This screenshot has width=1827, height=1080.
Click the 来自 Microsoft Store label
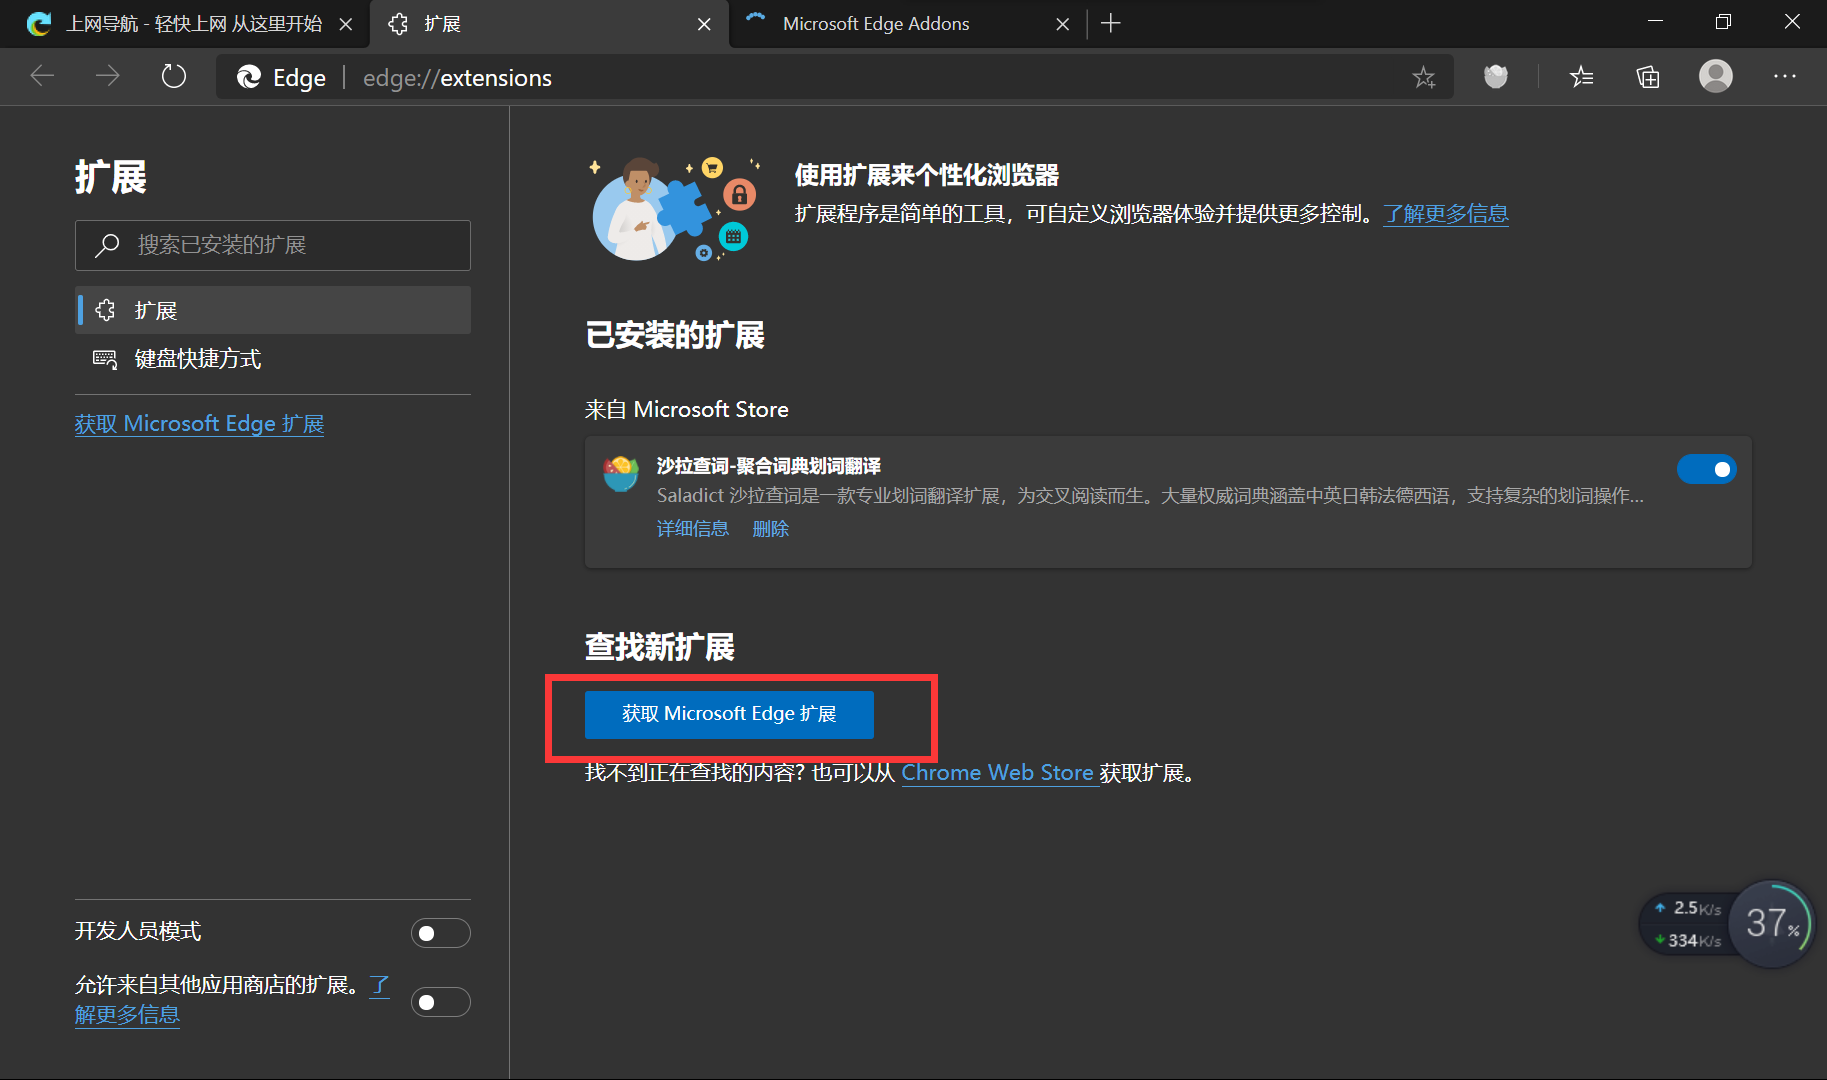687,409
